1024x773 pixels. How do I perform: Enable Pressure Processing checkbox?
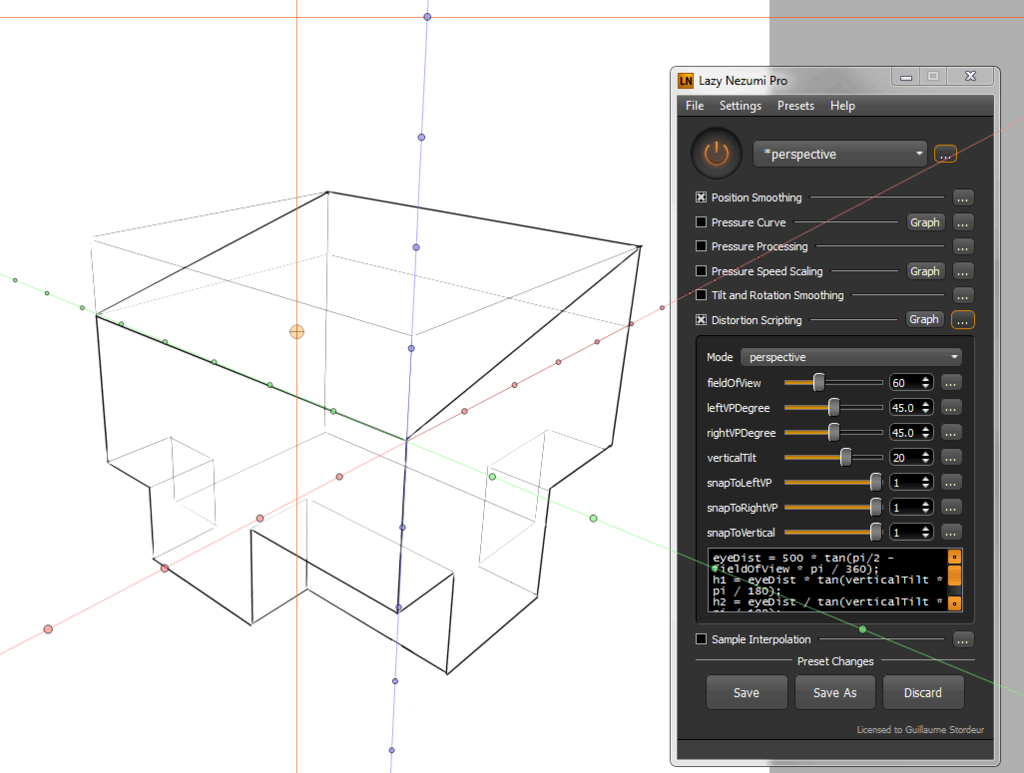click(x=701, y=246)
